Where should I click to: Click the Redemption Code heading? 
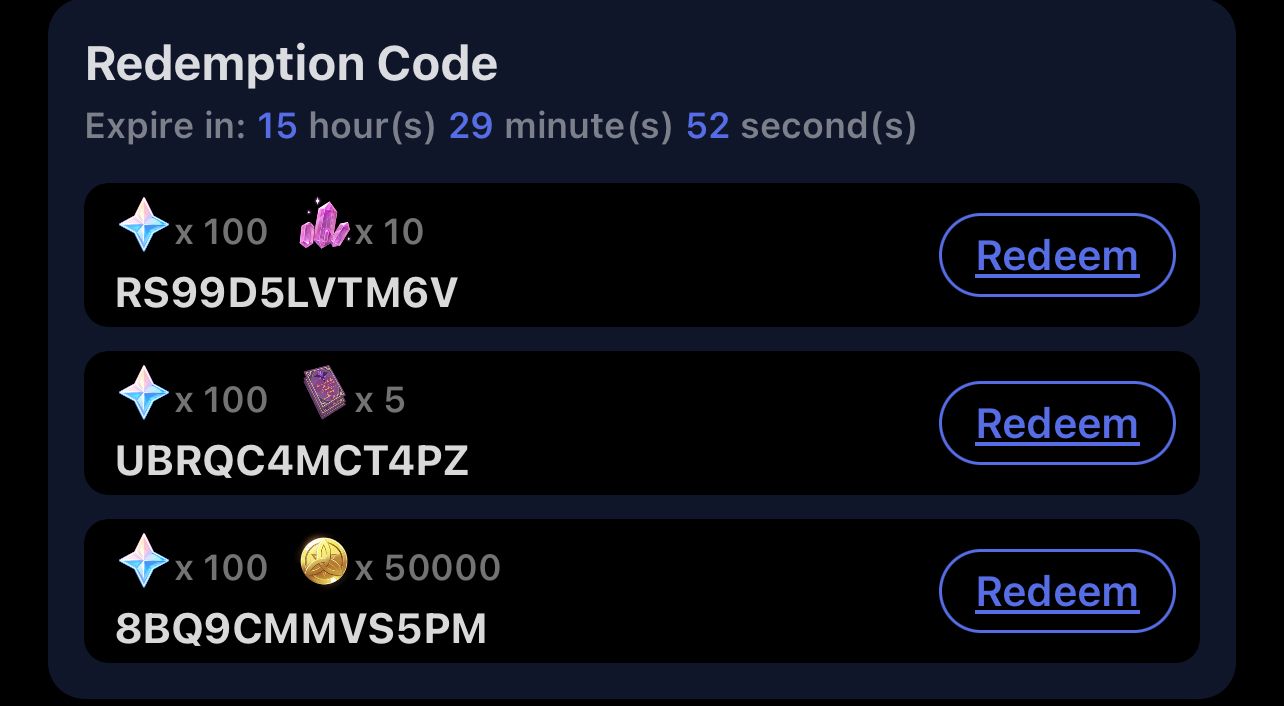[x=291, y=63]
